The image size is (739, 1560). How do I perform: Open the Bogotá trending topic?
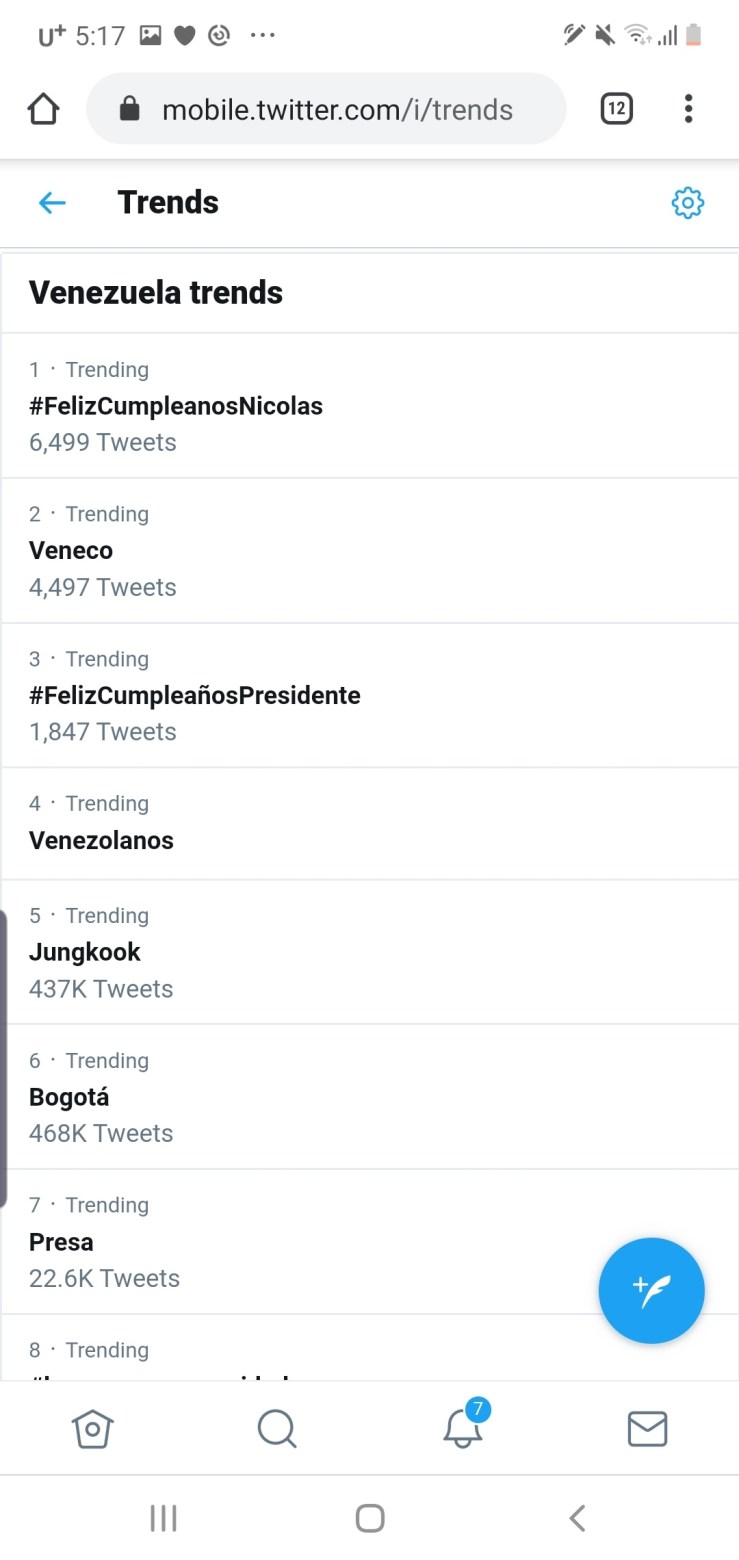69,1097
